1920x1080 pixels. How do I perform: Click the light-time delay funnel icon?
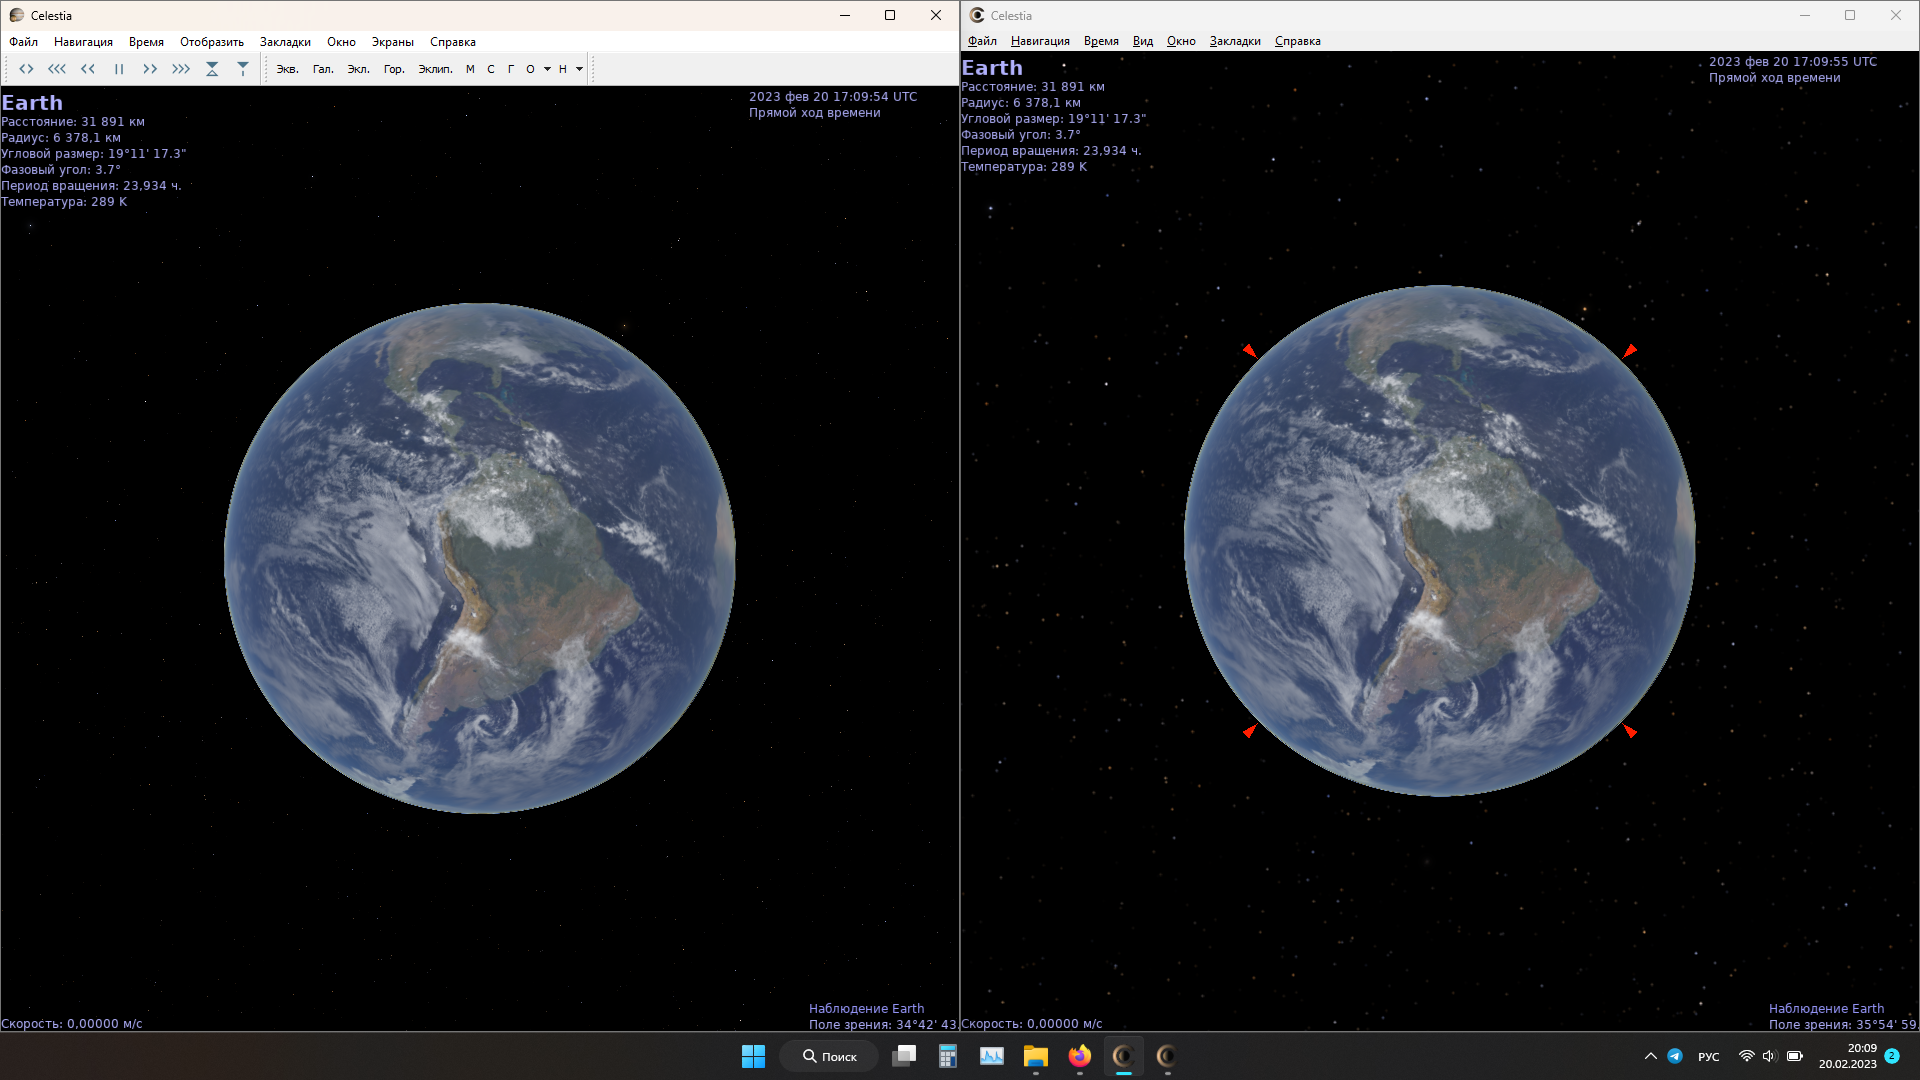(243, 69)
